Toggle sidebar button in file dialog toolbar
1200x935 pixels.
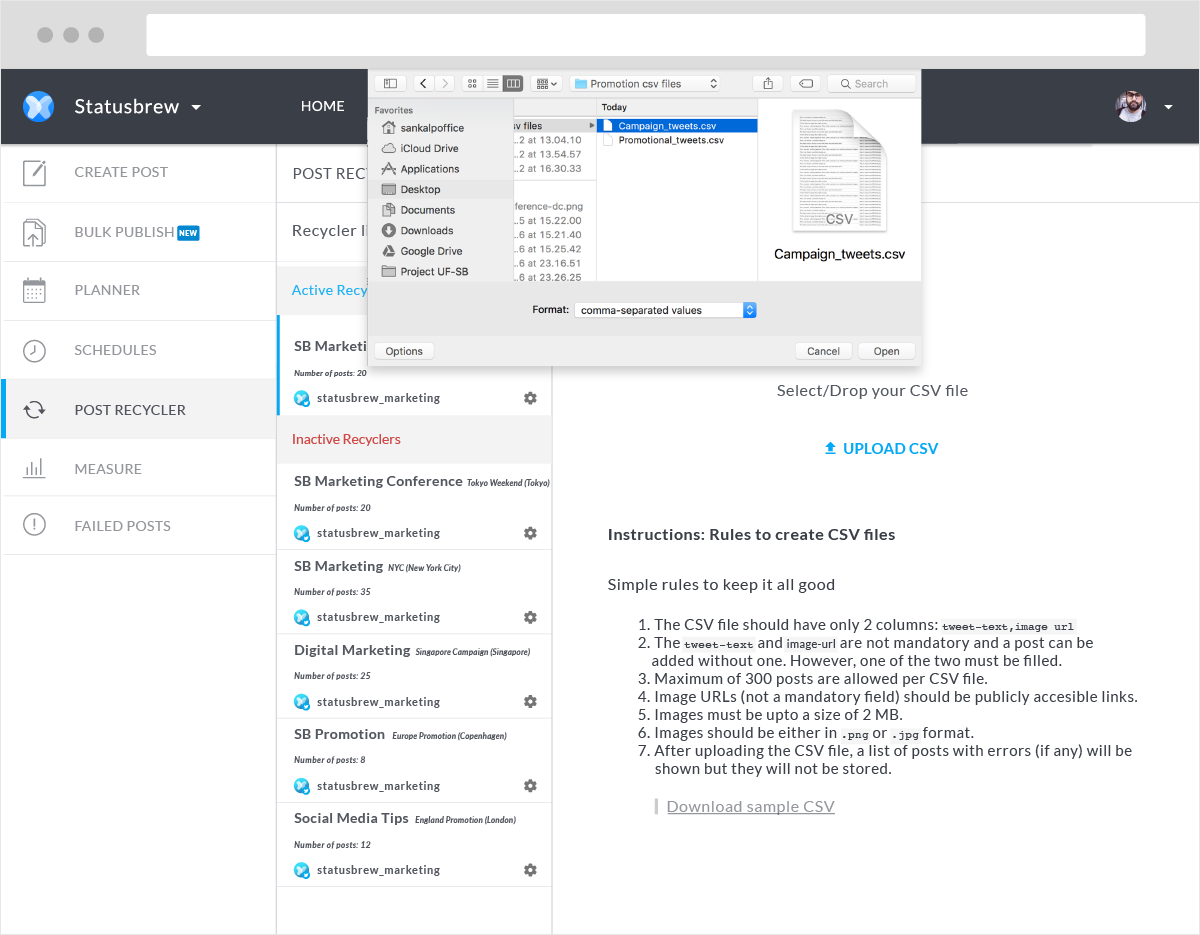pyautogui.click(x=390, y=84)
